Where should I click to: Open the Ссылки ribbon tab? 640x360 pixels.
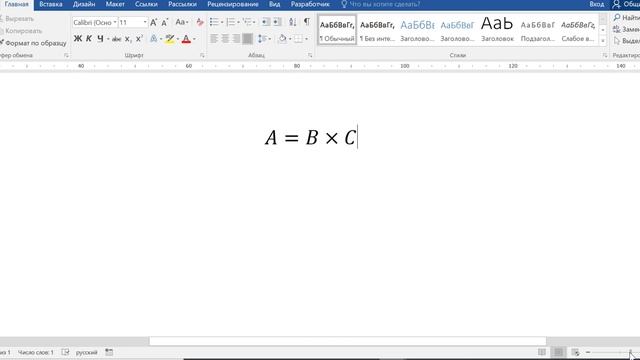click(x=146, y=4)
